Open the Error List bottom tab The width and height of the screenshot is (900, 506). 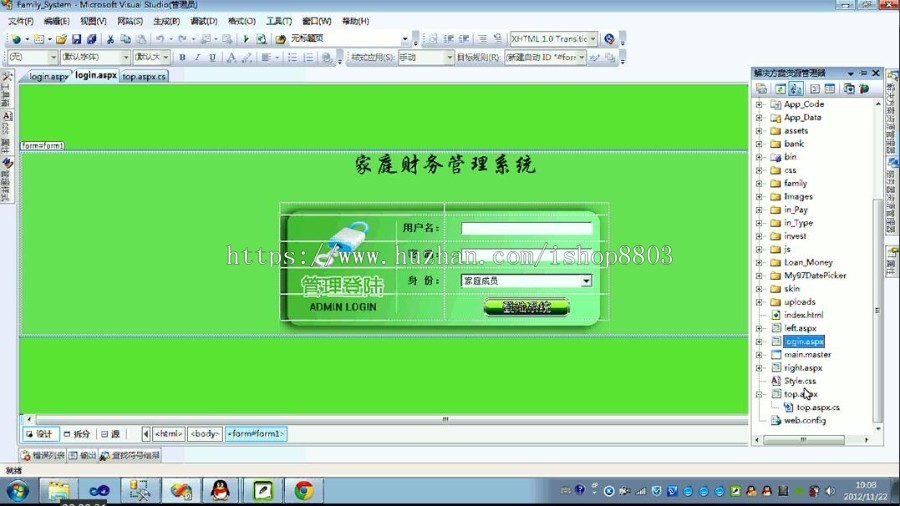[x=43, y=456]
